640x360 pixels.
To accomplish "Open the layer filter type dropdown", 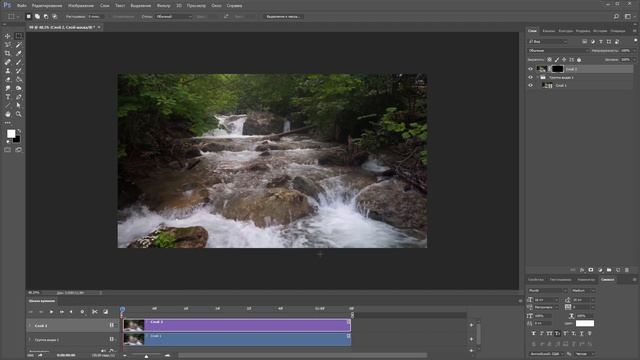I will [x=547, y=42].
